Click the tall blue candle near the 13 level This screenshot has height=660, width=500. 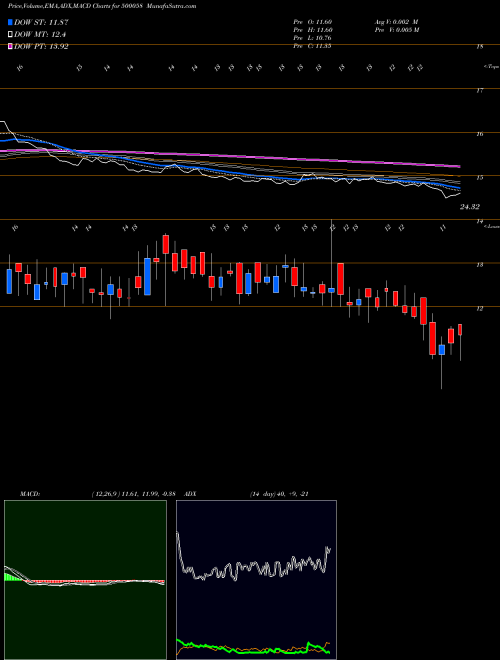pos(147,277)
